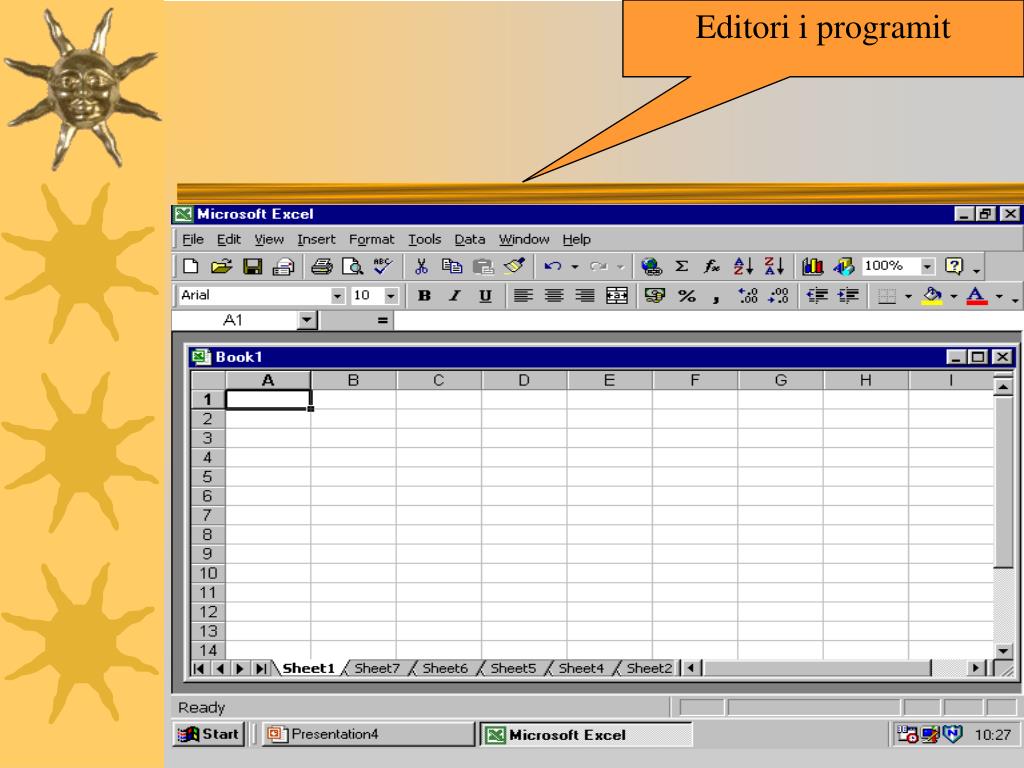
Task: Open the Undo history dropdown arrow
Action: pos(575,266)
